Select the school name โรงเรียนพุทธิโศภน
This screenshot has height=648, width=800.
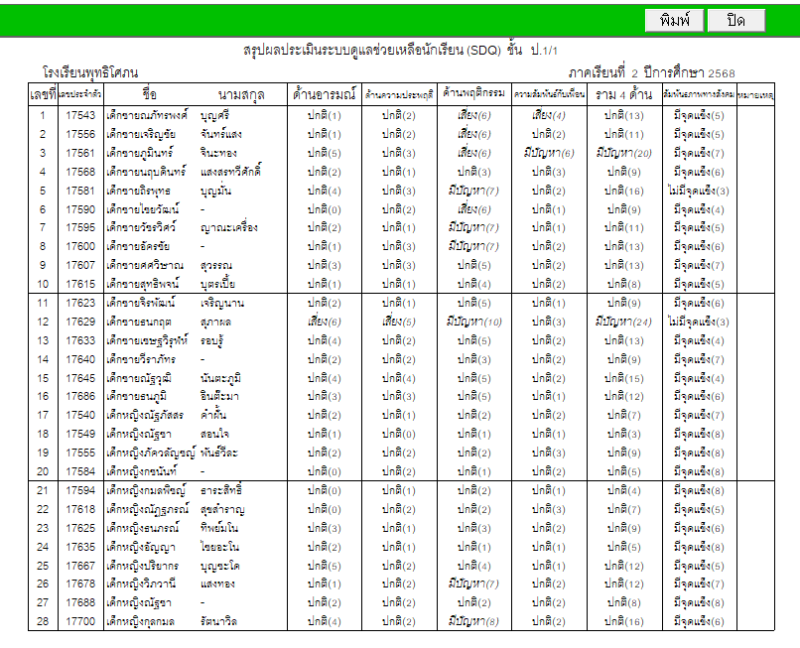(x=91, y=74)
